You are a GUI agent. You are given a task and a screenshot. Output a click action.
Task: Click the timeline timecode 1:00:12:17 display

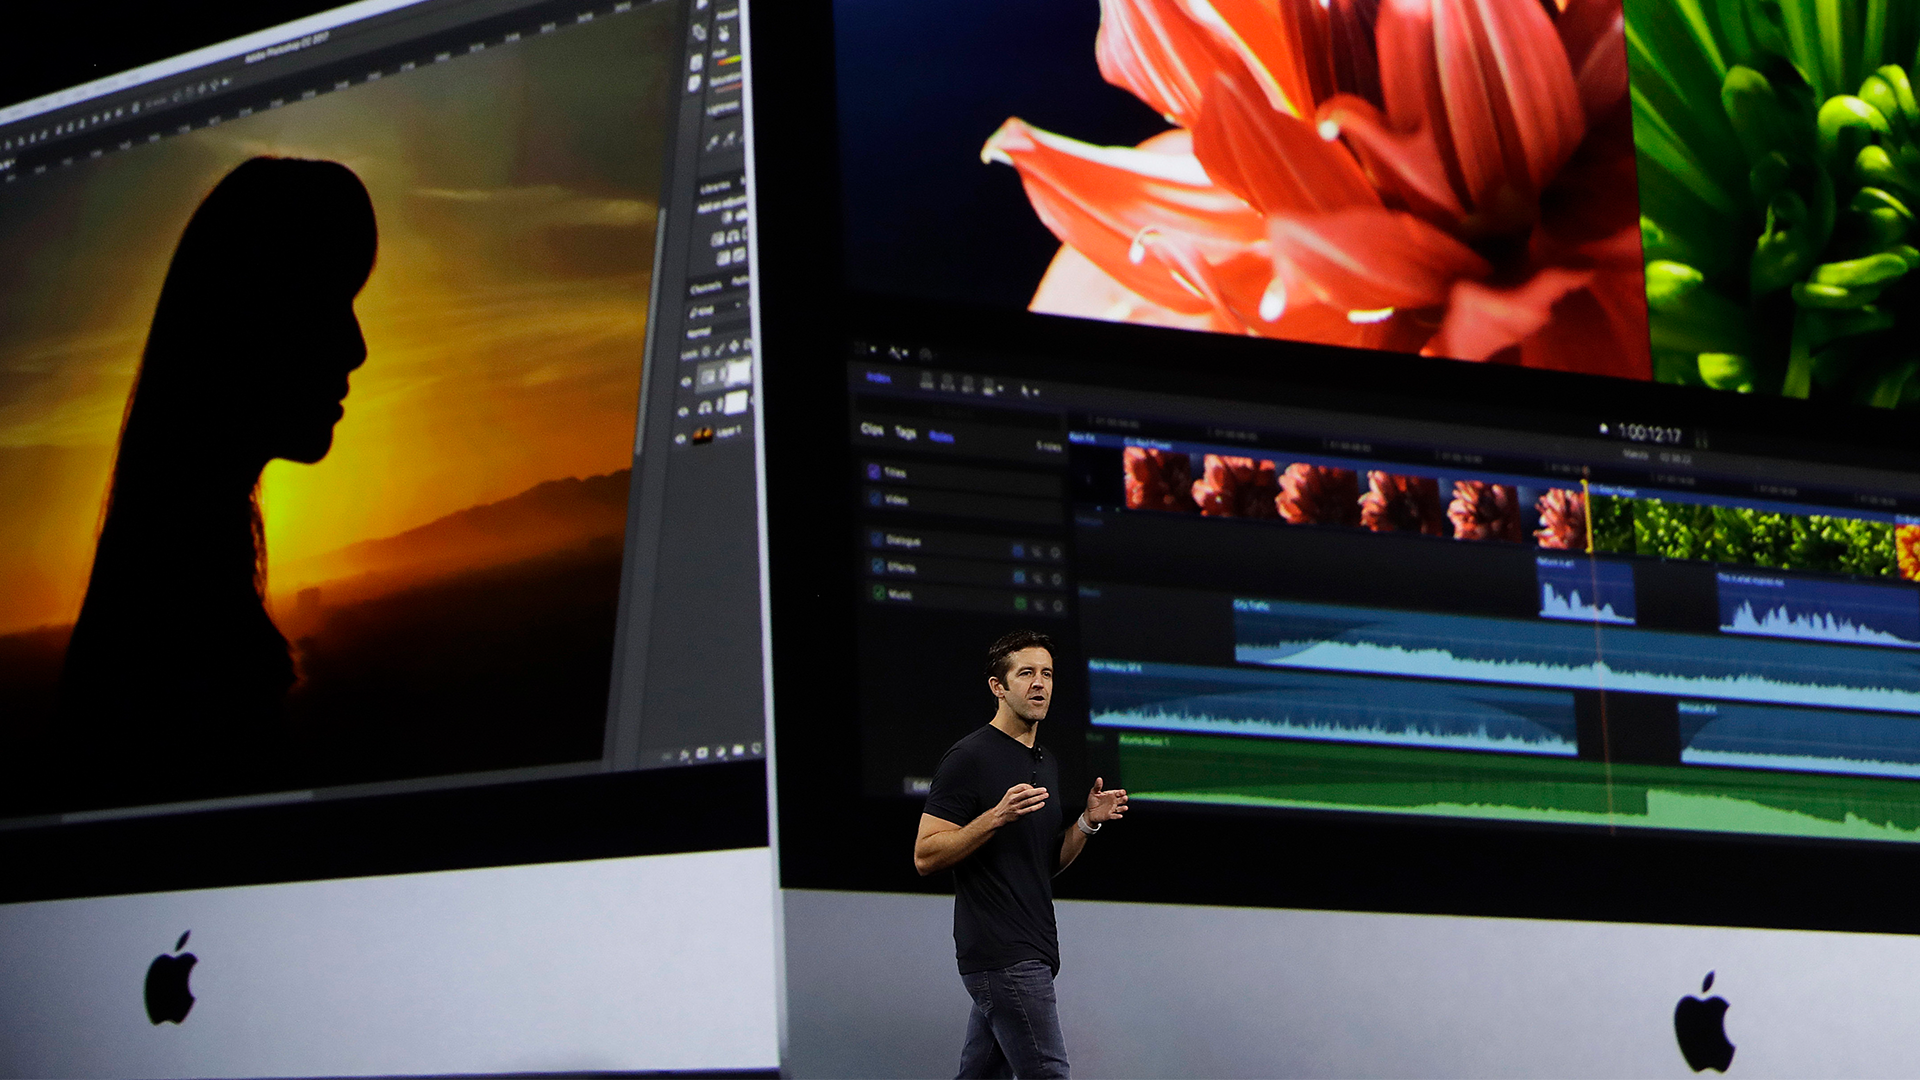1649,433
